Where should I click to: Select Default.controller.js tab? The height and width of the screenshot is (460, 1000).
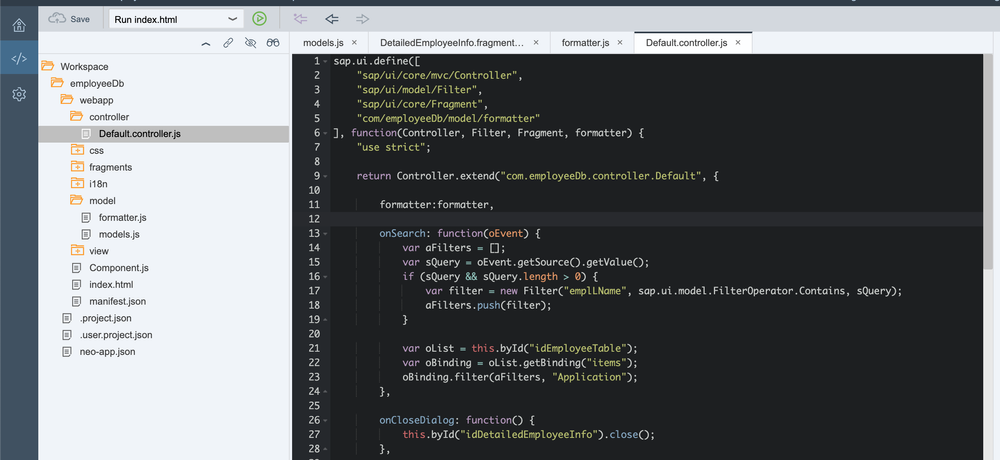(686, 43)
